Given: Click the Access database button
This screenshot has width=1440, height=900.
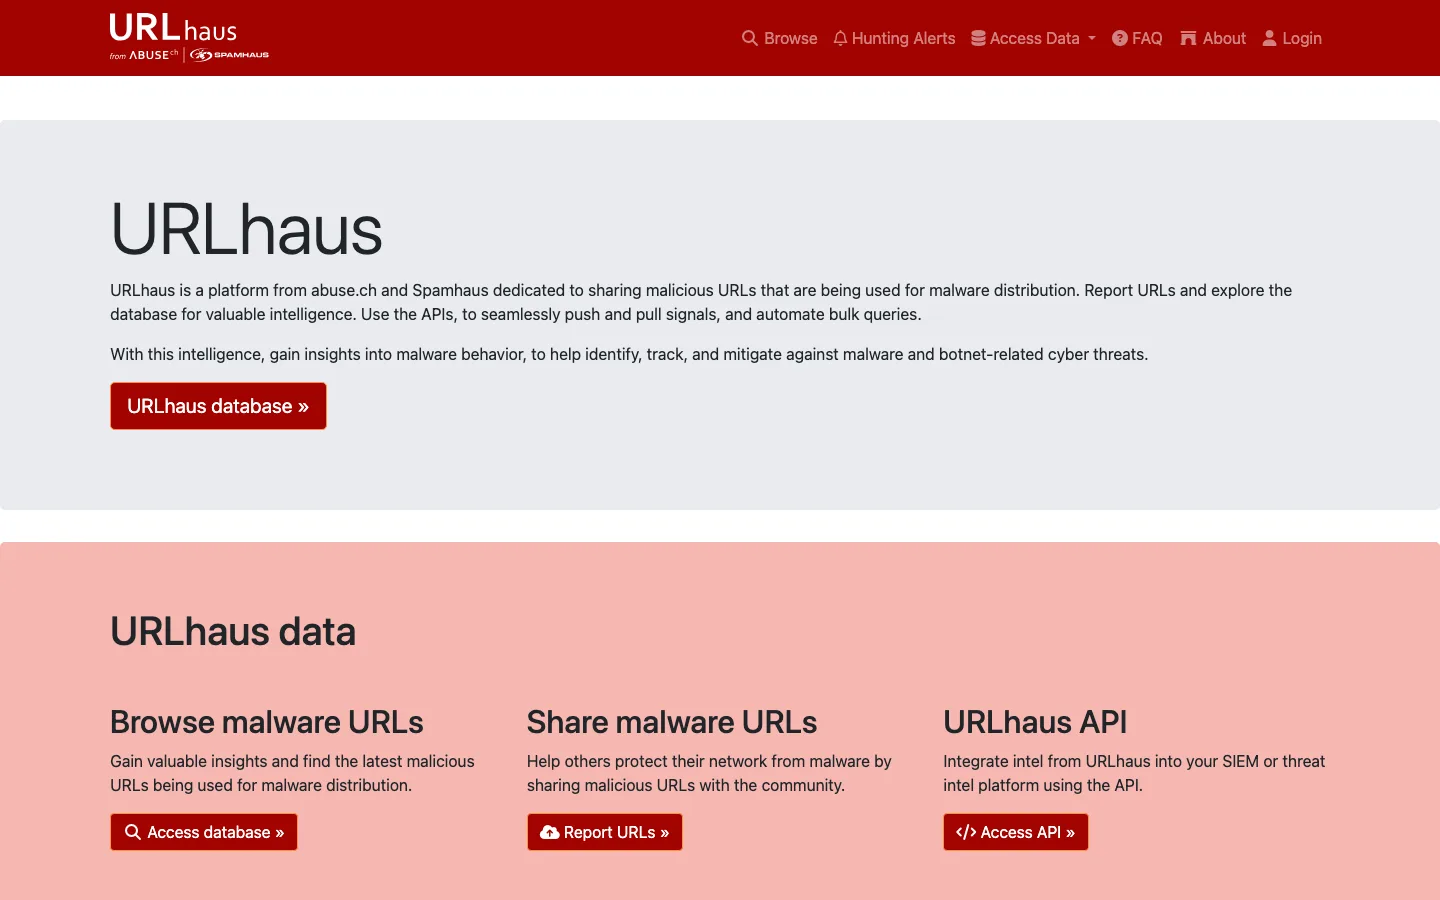Looking at the screenshot, I should click(204, 832).
